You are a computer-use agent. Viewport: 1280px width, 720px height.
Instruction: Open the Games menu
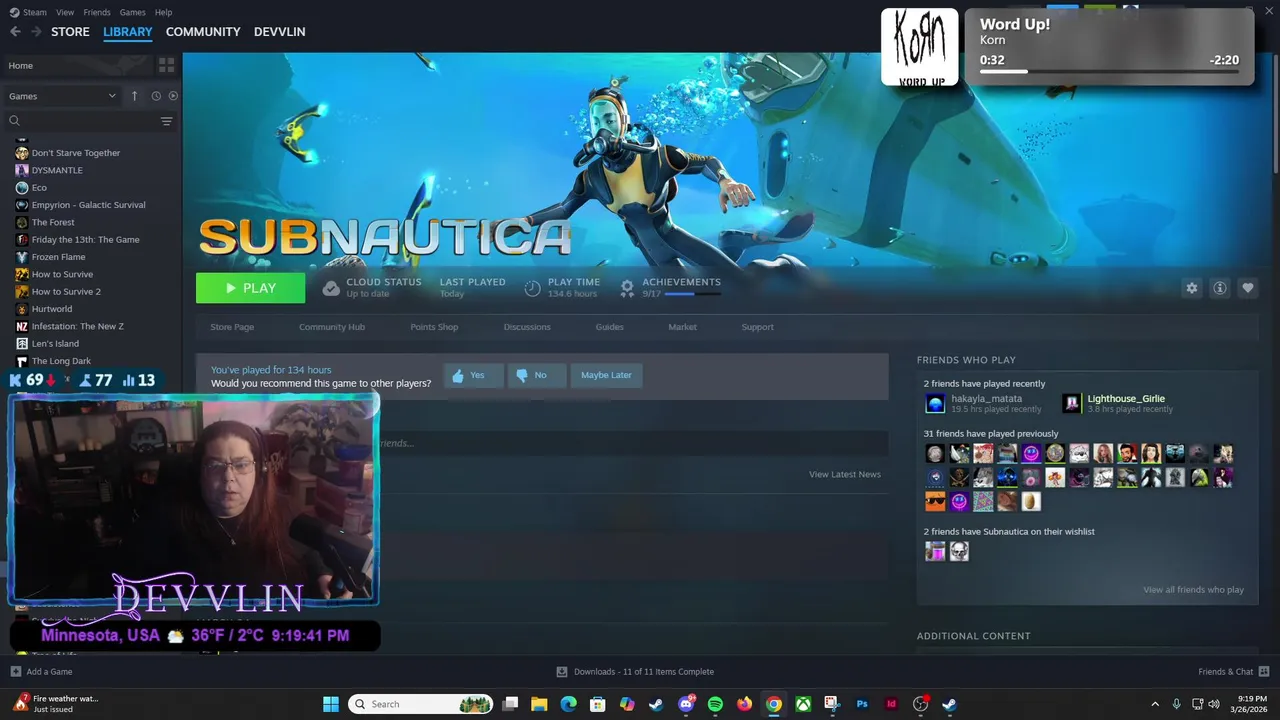tap(132, 12)
